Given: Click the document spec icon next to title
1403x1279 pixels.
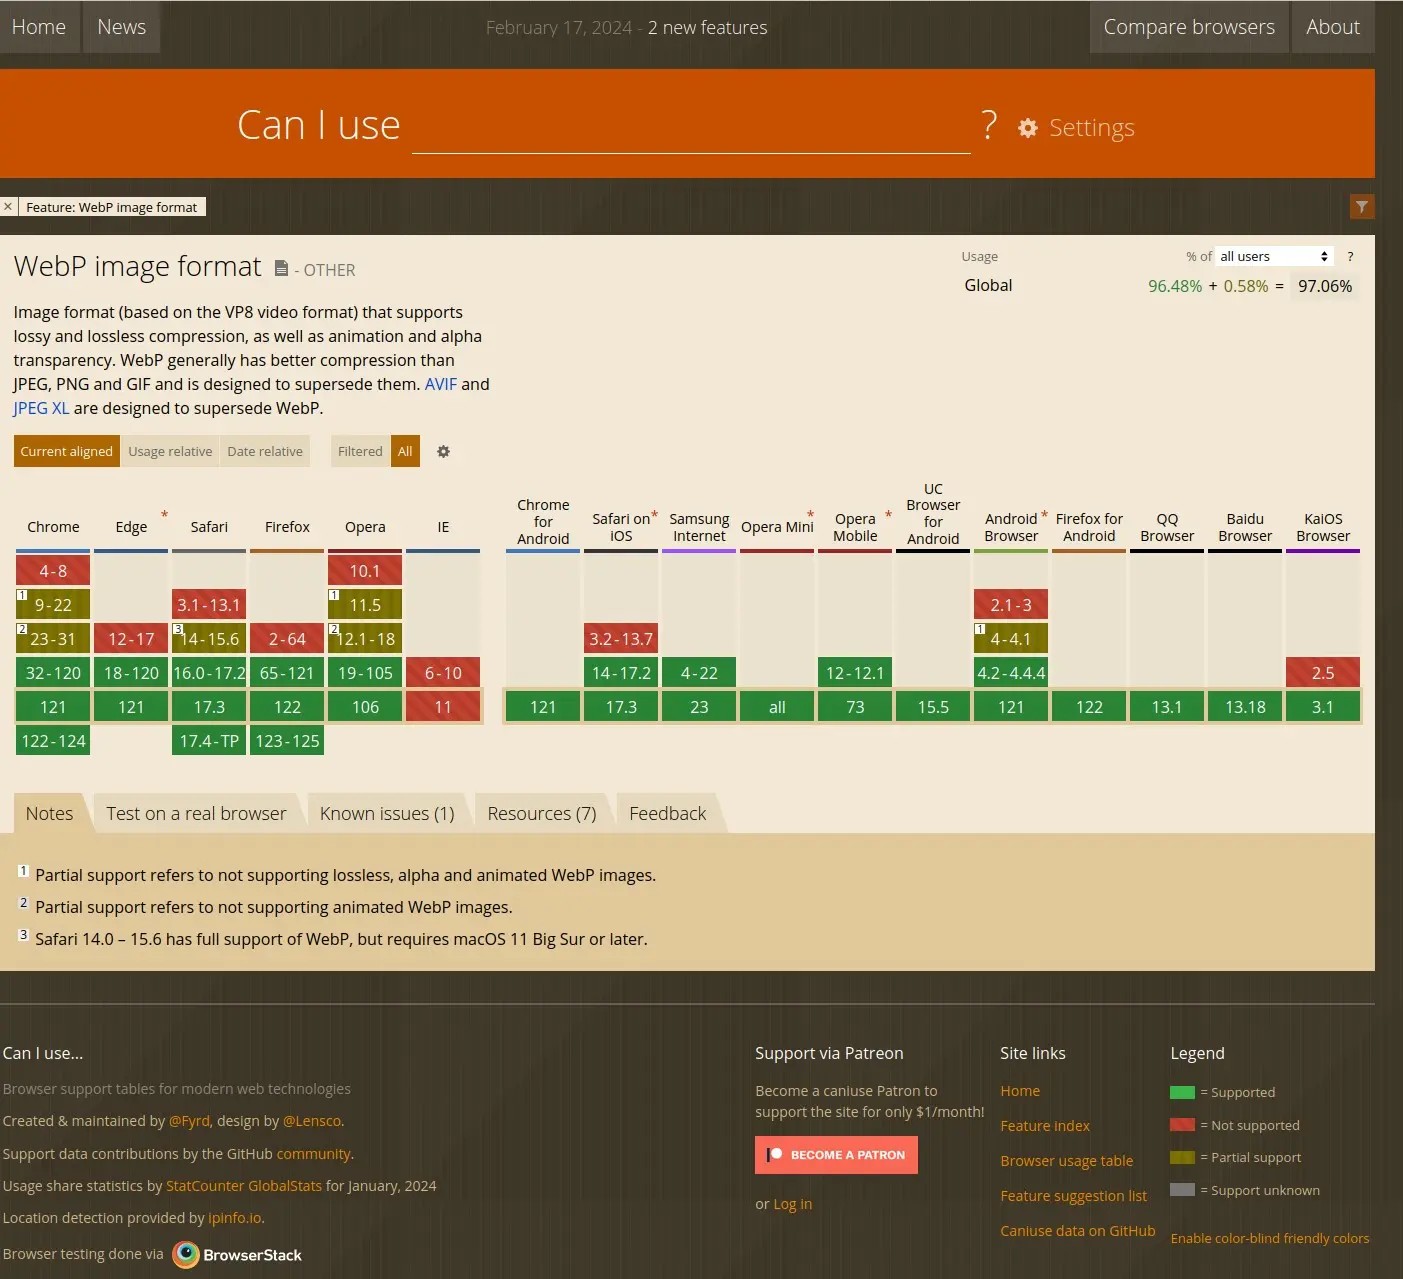Looking at the screenshot, I should point(281,269).
